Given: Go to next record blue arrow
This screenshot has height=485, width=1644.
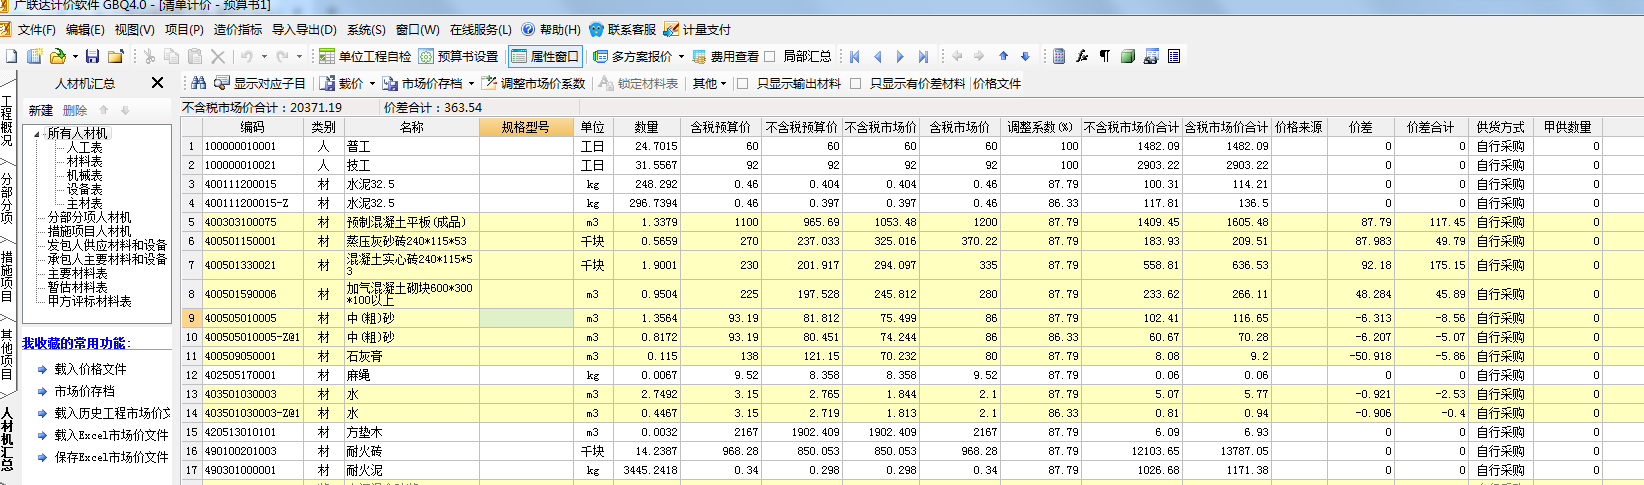Looking at the screenshot, I should (x=900, y=56).
